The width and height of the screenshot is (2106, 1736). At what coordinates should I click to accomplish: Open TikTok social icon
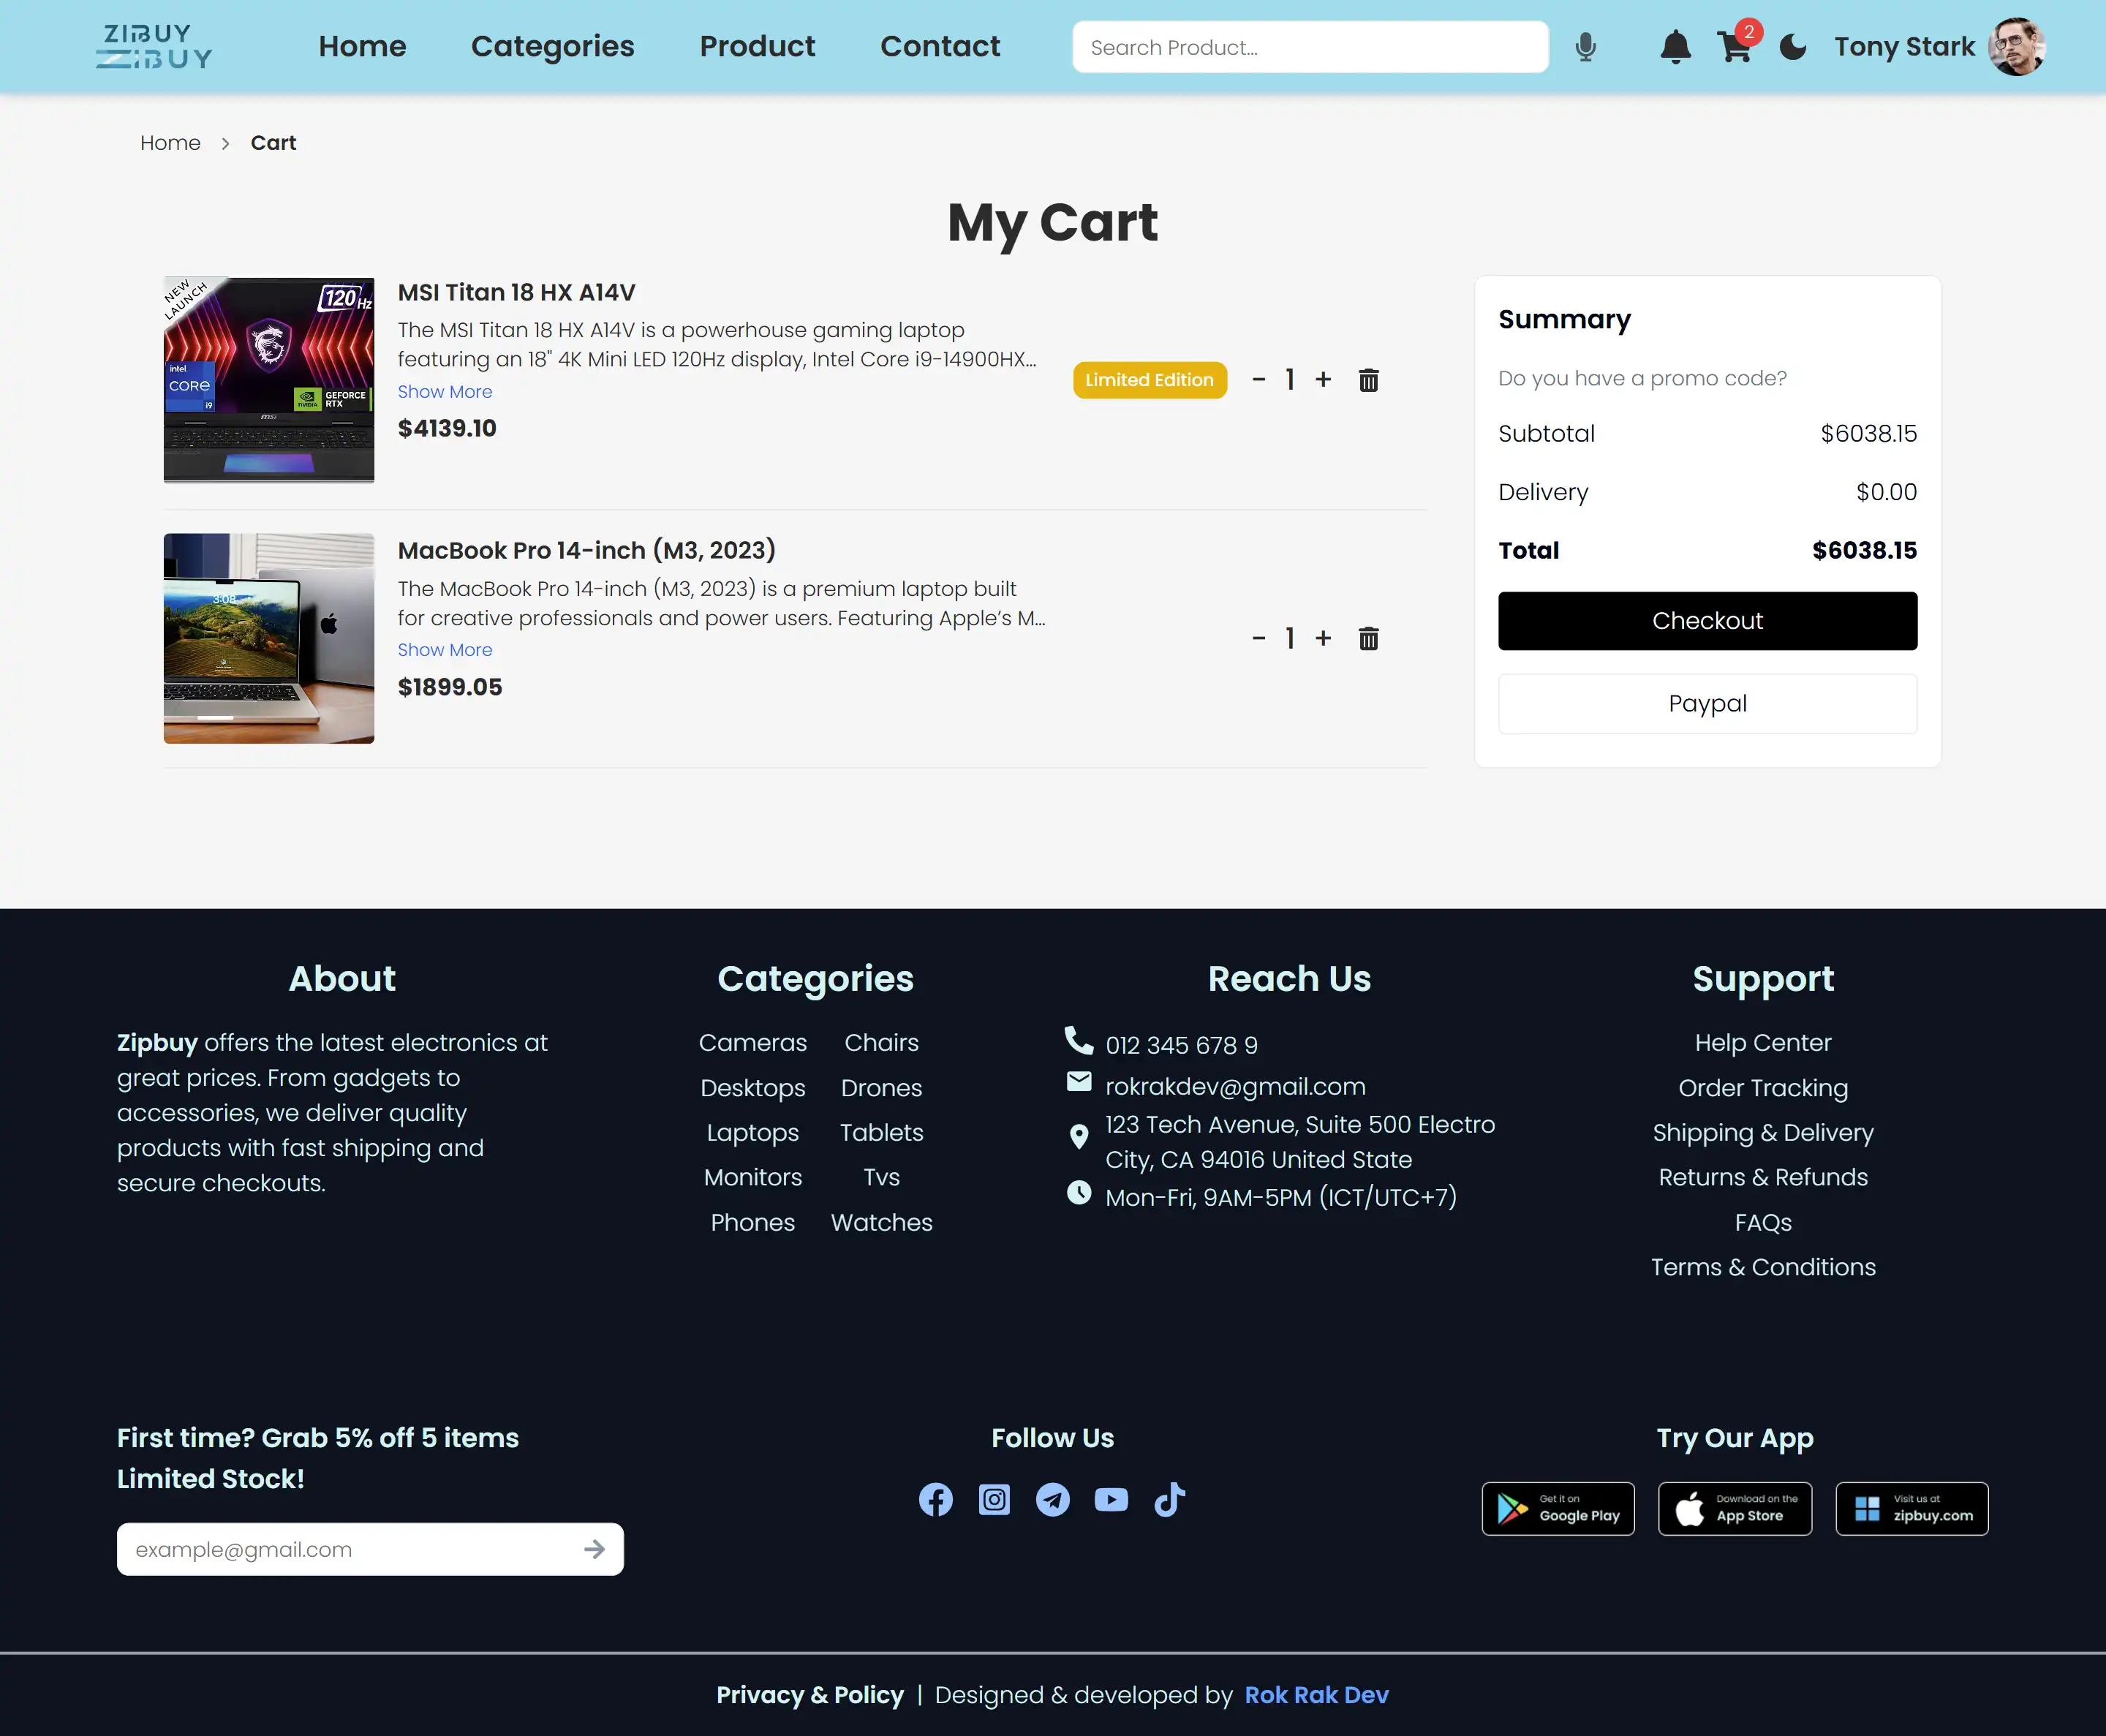[1169, 1499]
